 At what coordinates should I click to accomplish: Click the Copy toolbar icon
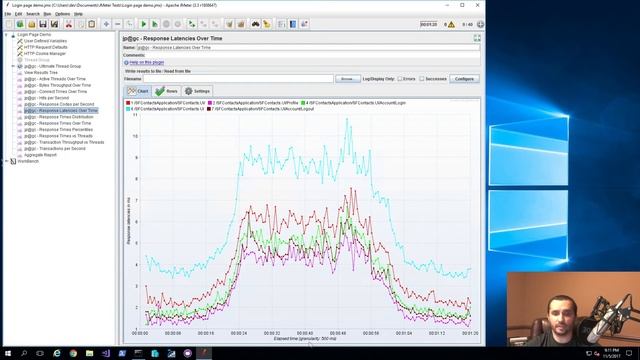pos(80,24)
